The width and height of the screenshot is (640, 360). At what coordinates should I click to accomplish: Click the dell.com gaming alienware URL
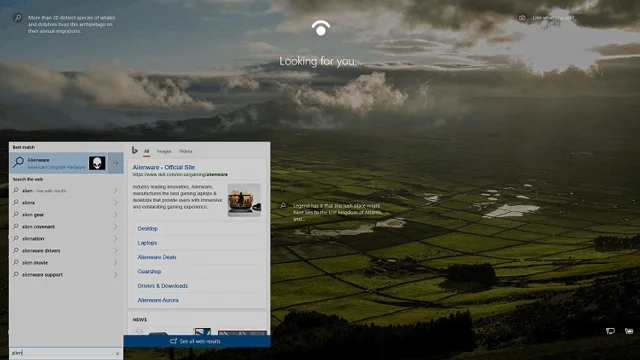[x=180, y=174]
